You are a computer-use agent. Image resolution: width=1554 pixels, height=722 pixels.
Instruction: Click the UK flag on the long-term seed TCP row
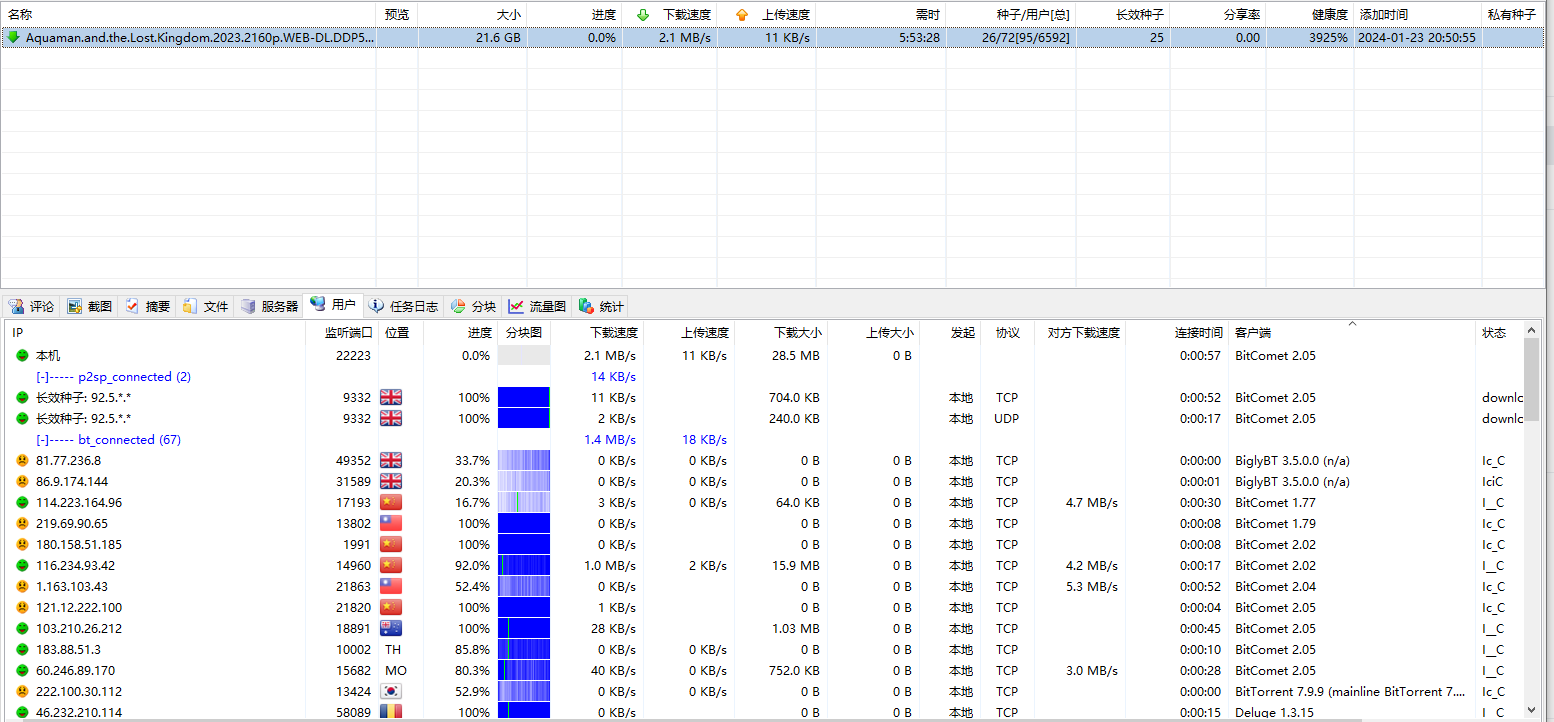(x=391, y=398)
